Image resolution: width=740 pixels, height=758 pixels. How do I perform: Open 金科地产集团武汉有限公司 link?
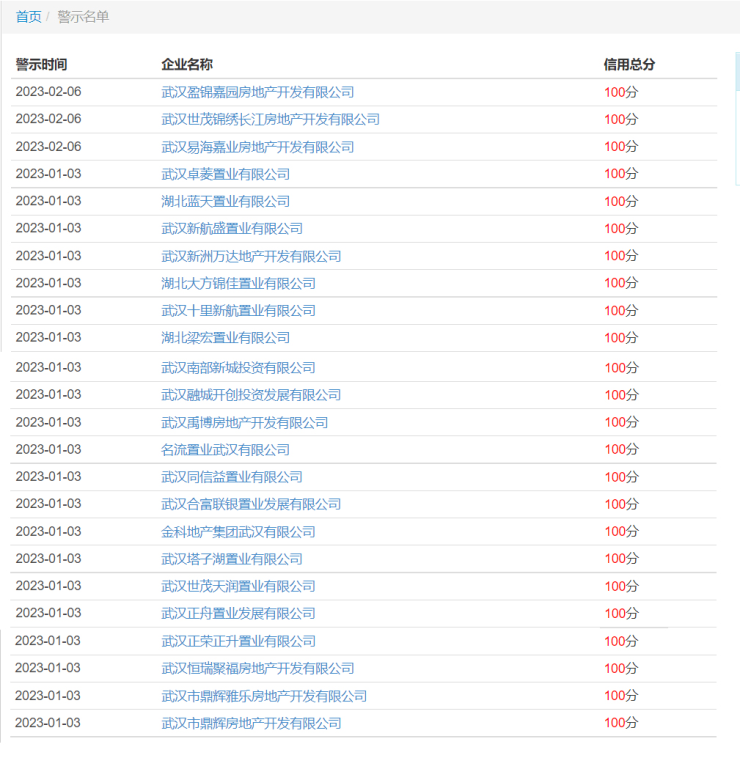(x=238, y=531)
